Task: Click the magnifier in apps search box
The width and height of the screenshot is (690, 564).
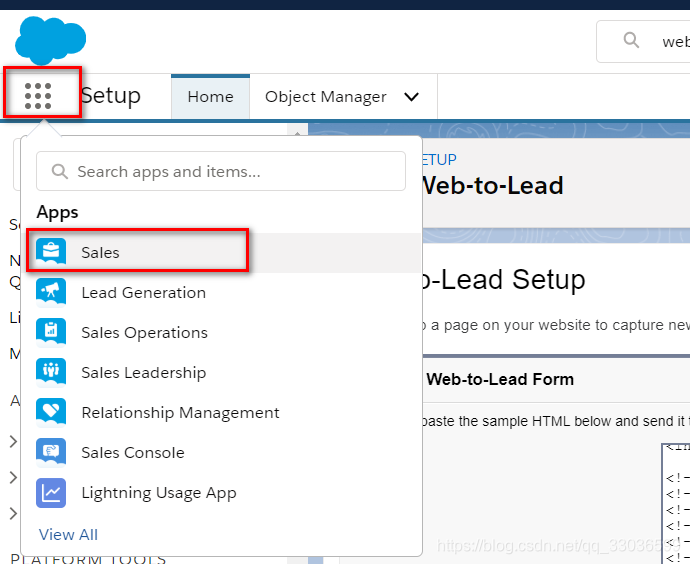Action: (59, 171)
